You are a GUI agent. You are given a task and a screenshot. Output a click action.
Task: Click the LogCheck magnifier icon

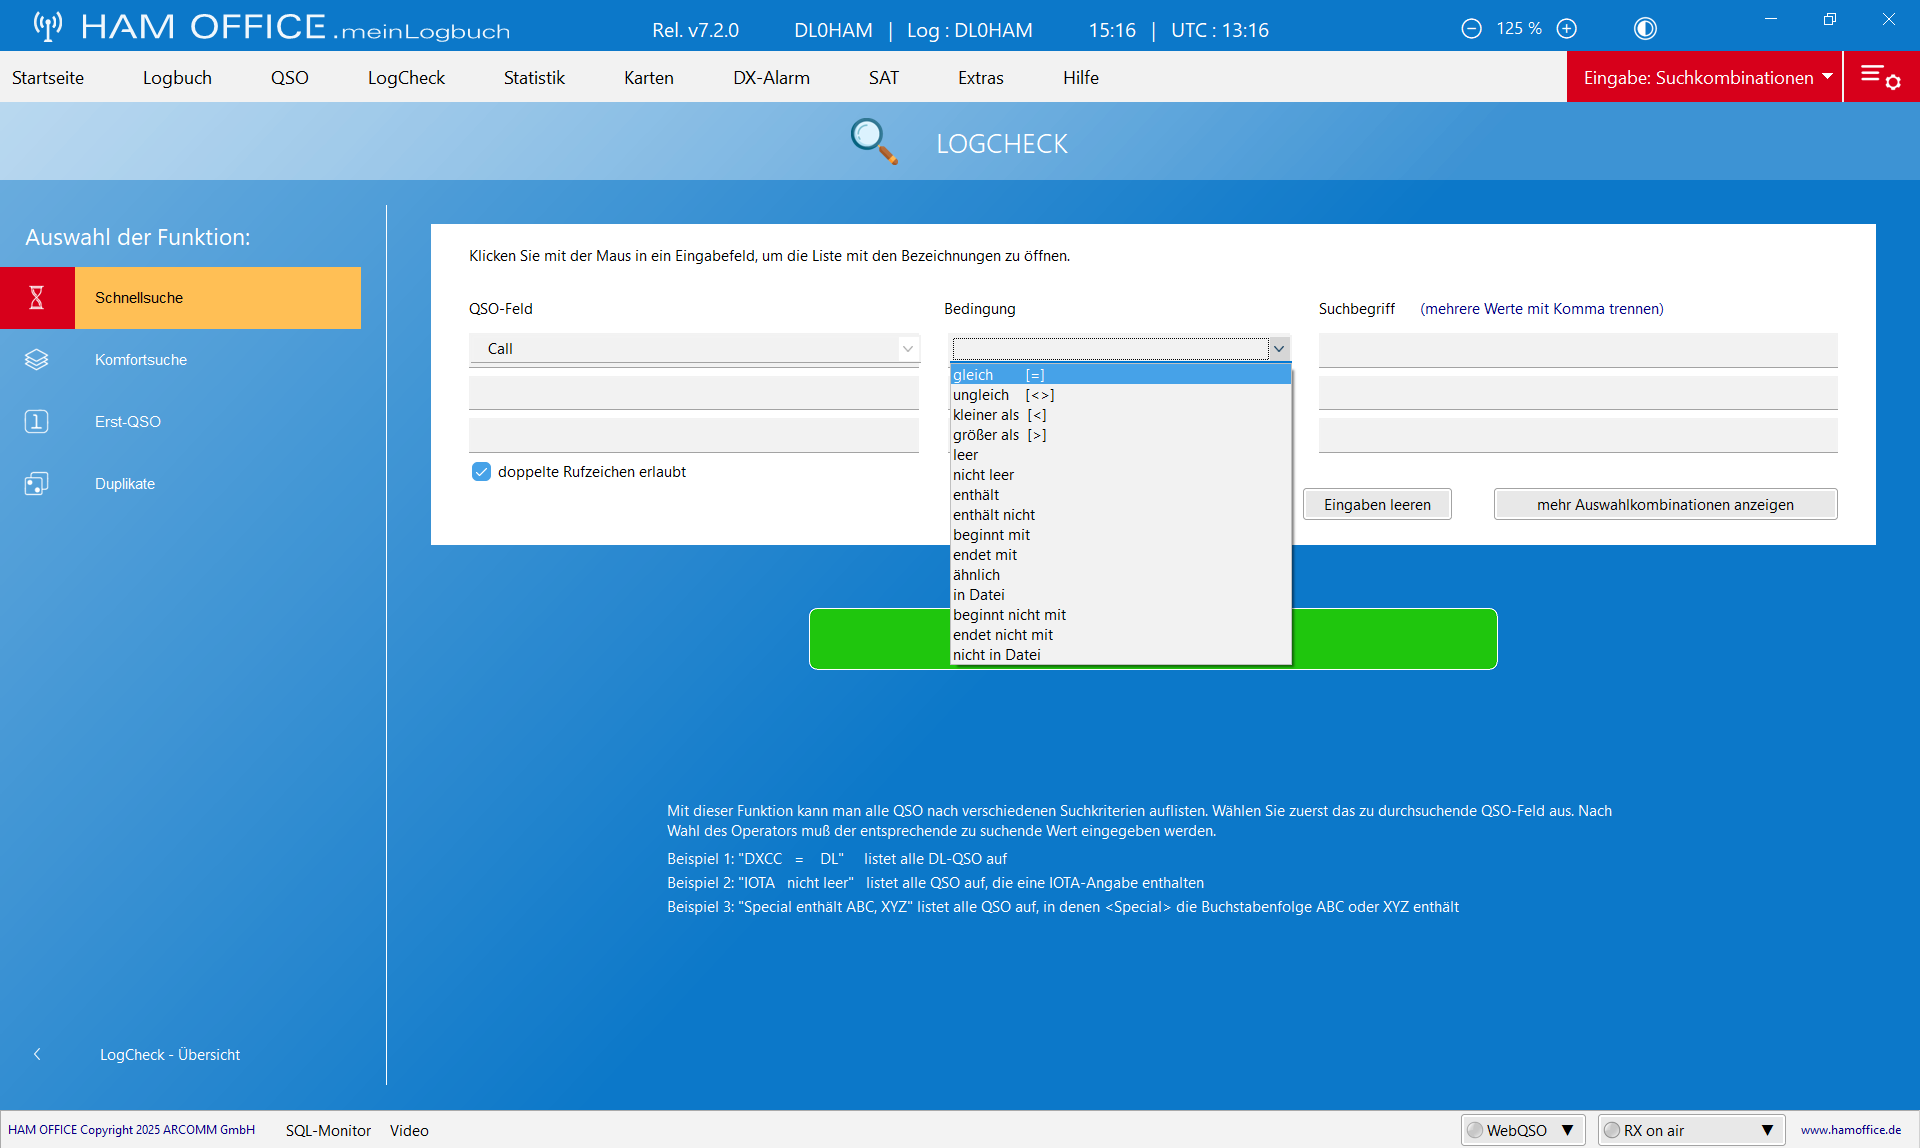[873, 142]
